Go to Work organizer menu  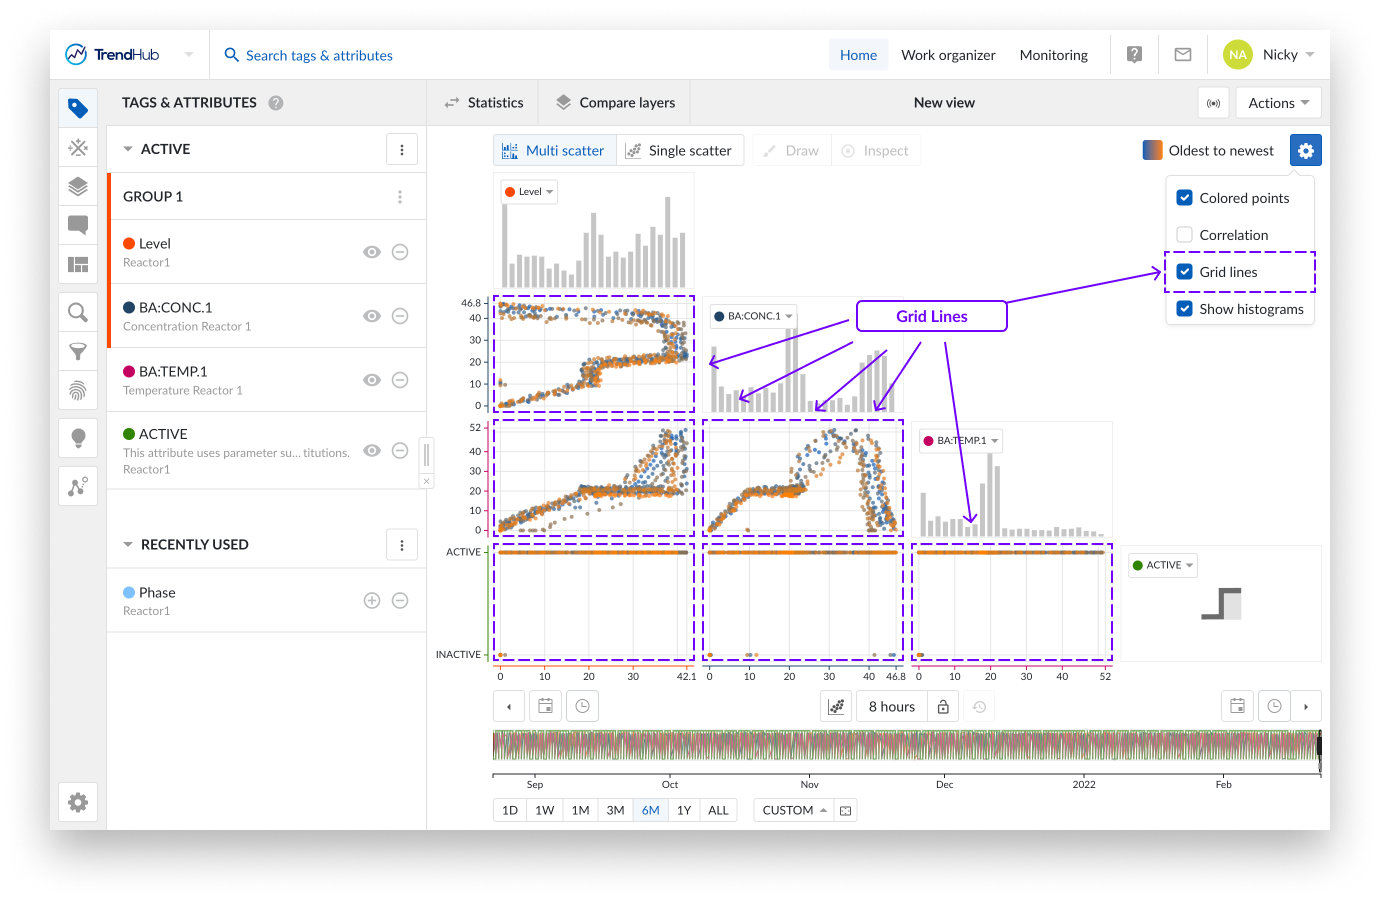pos(948,55)
